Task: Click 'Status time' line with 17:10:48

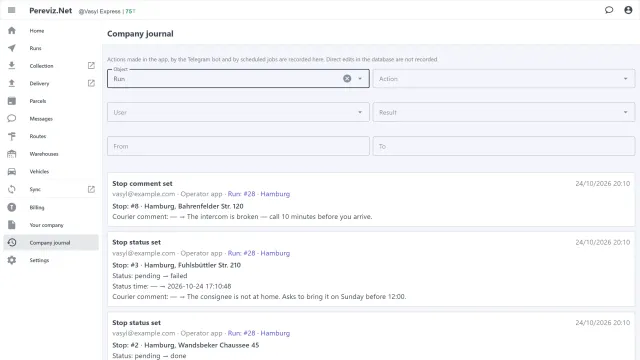Action: tap(172, 287)
